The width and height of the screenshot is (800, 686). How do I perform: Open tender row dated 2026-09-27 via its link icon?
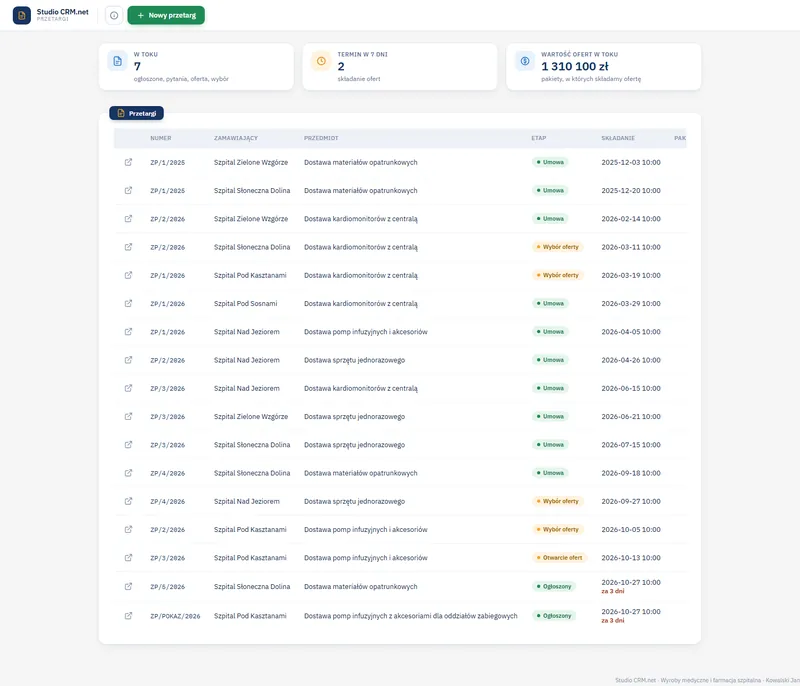(128, 501)
